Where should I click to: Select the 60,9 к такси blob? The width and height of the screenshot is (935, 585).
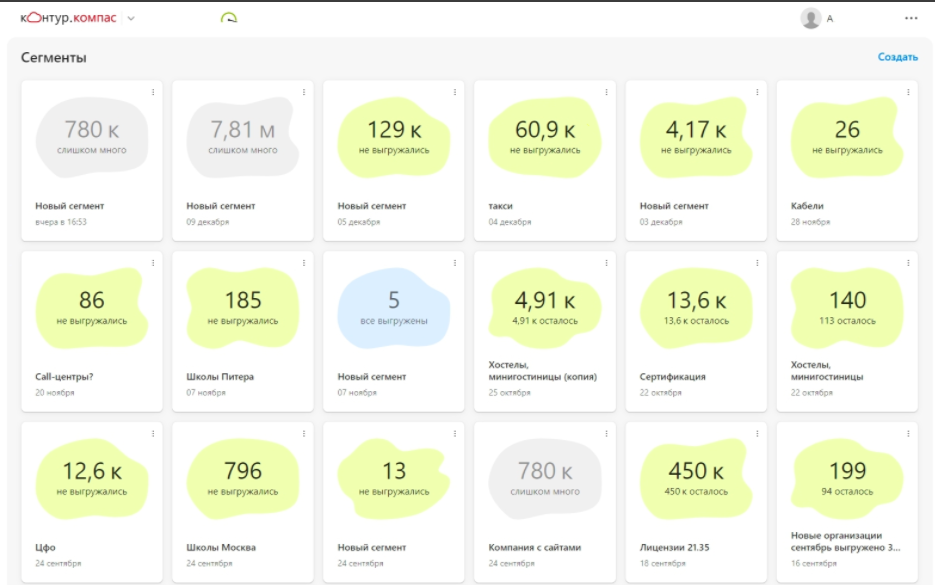(x=545, y=138)
